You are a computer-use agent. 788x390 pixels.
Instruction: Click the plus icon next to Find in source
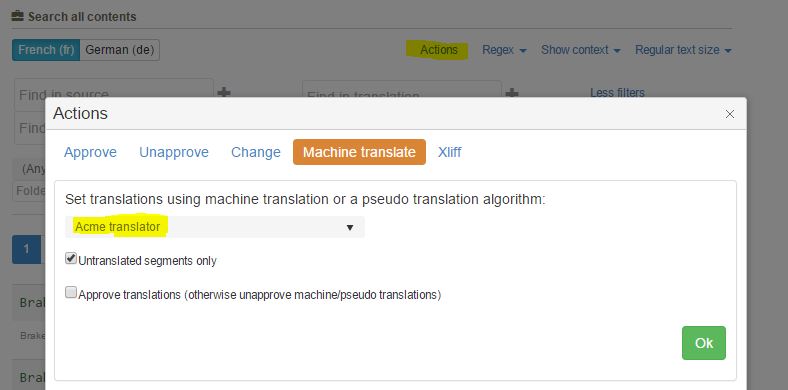(x=224, y=92)
